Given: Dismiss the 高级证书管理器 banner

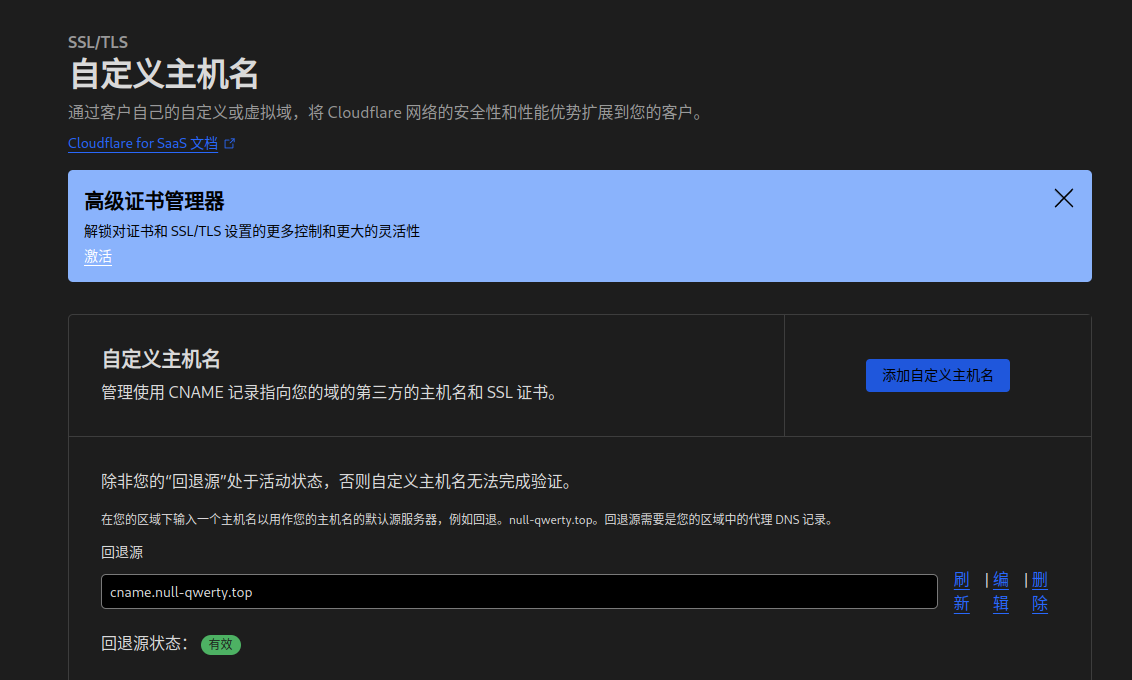Looking at the screenshot, I should click(x=1063, y=198).
